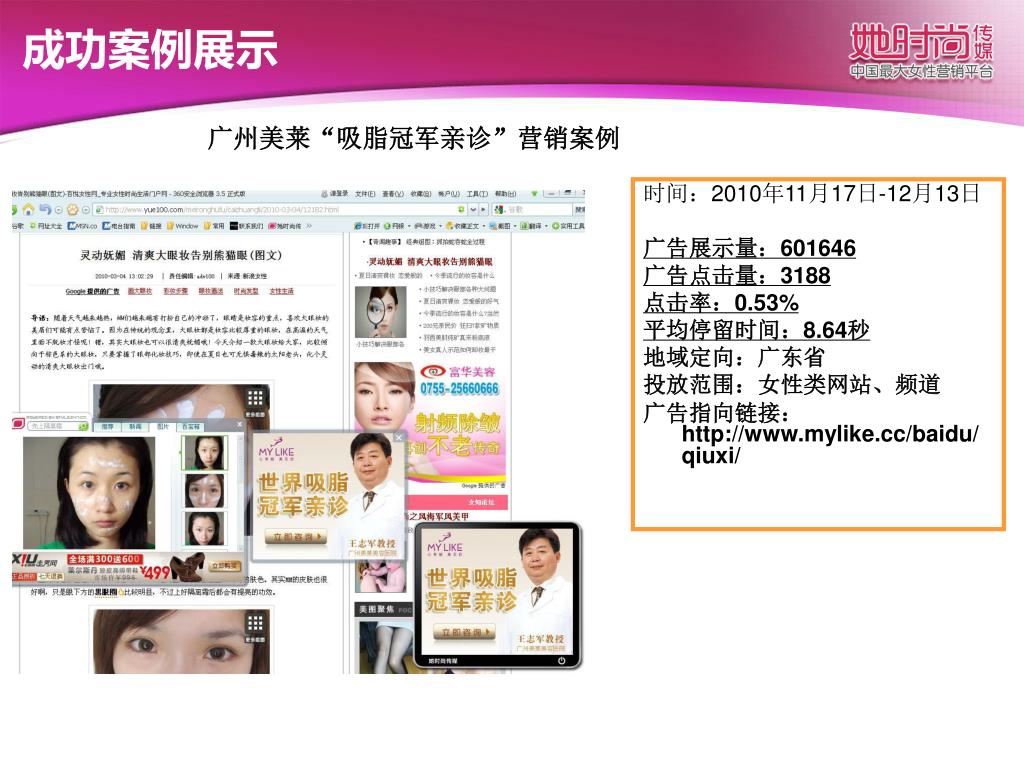
Task: Select the 百宝箱 tab in the popup
Action: coord(191,426)
